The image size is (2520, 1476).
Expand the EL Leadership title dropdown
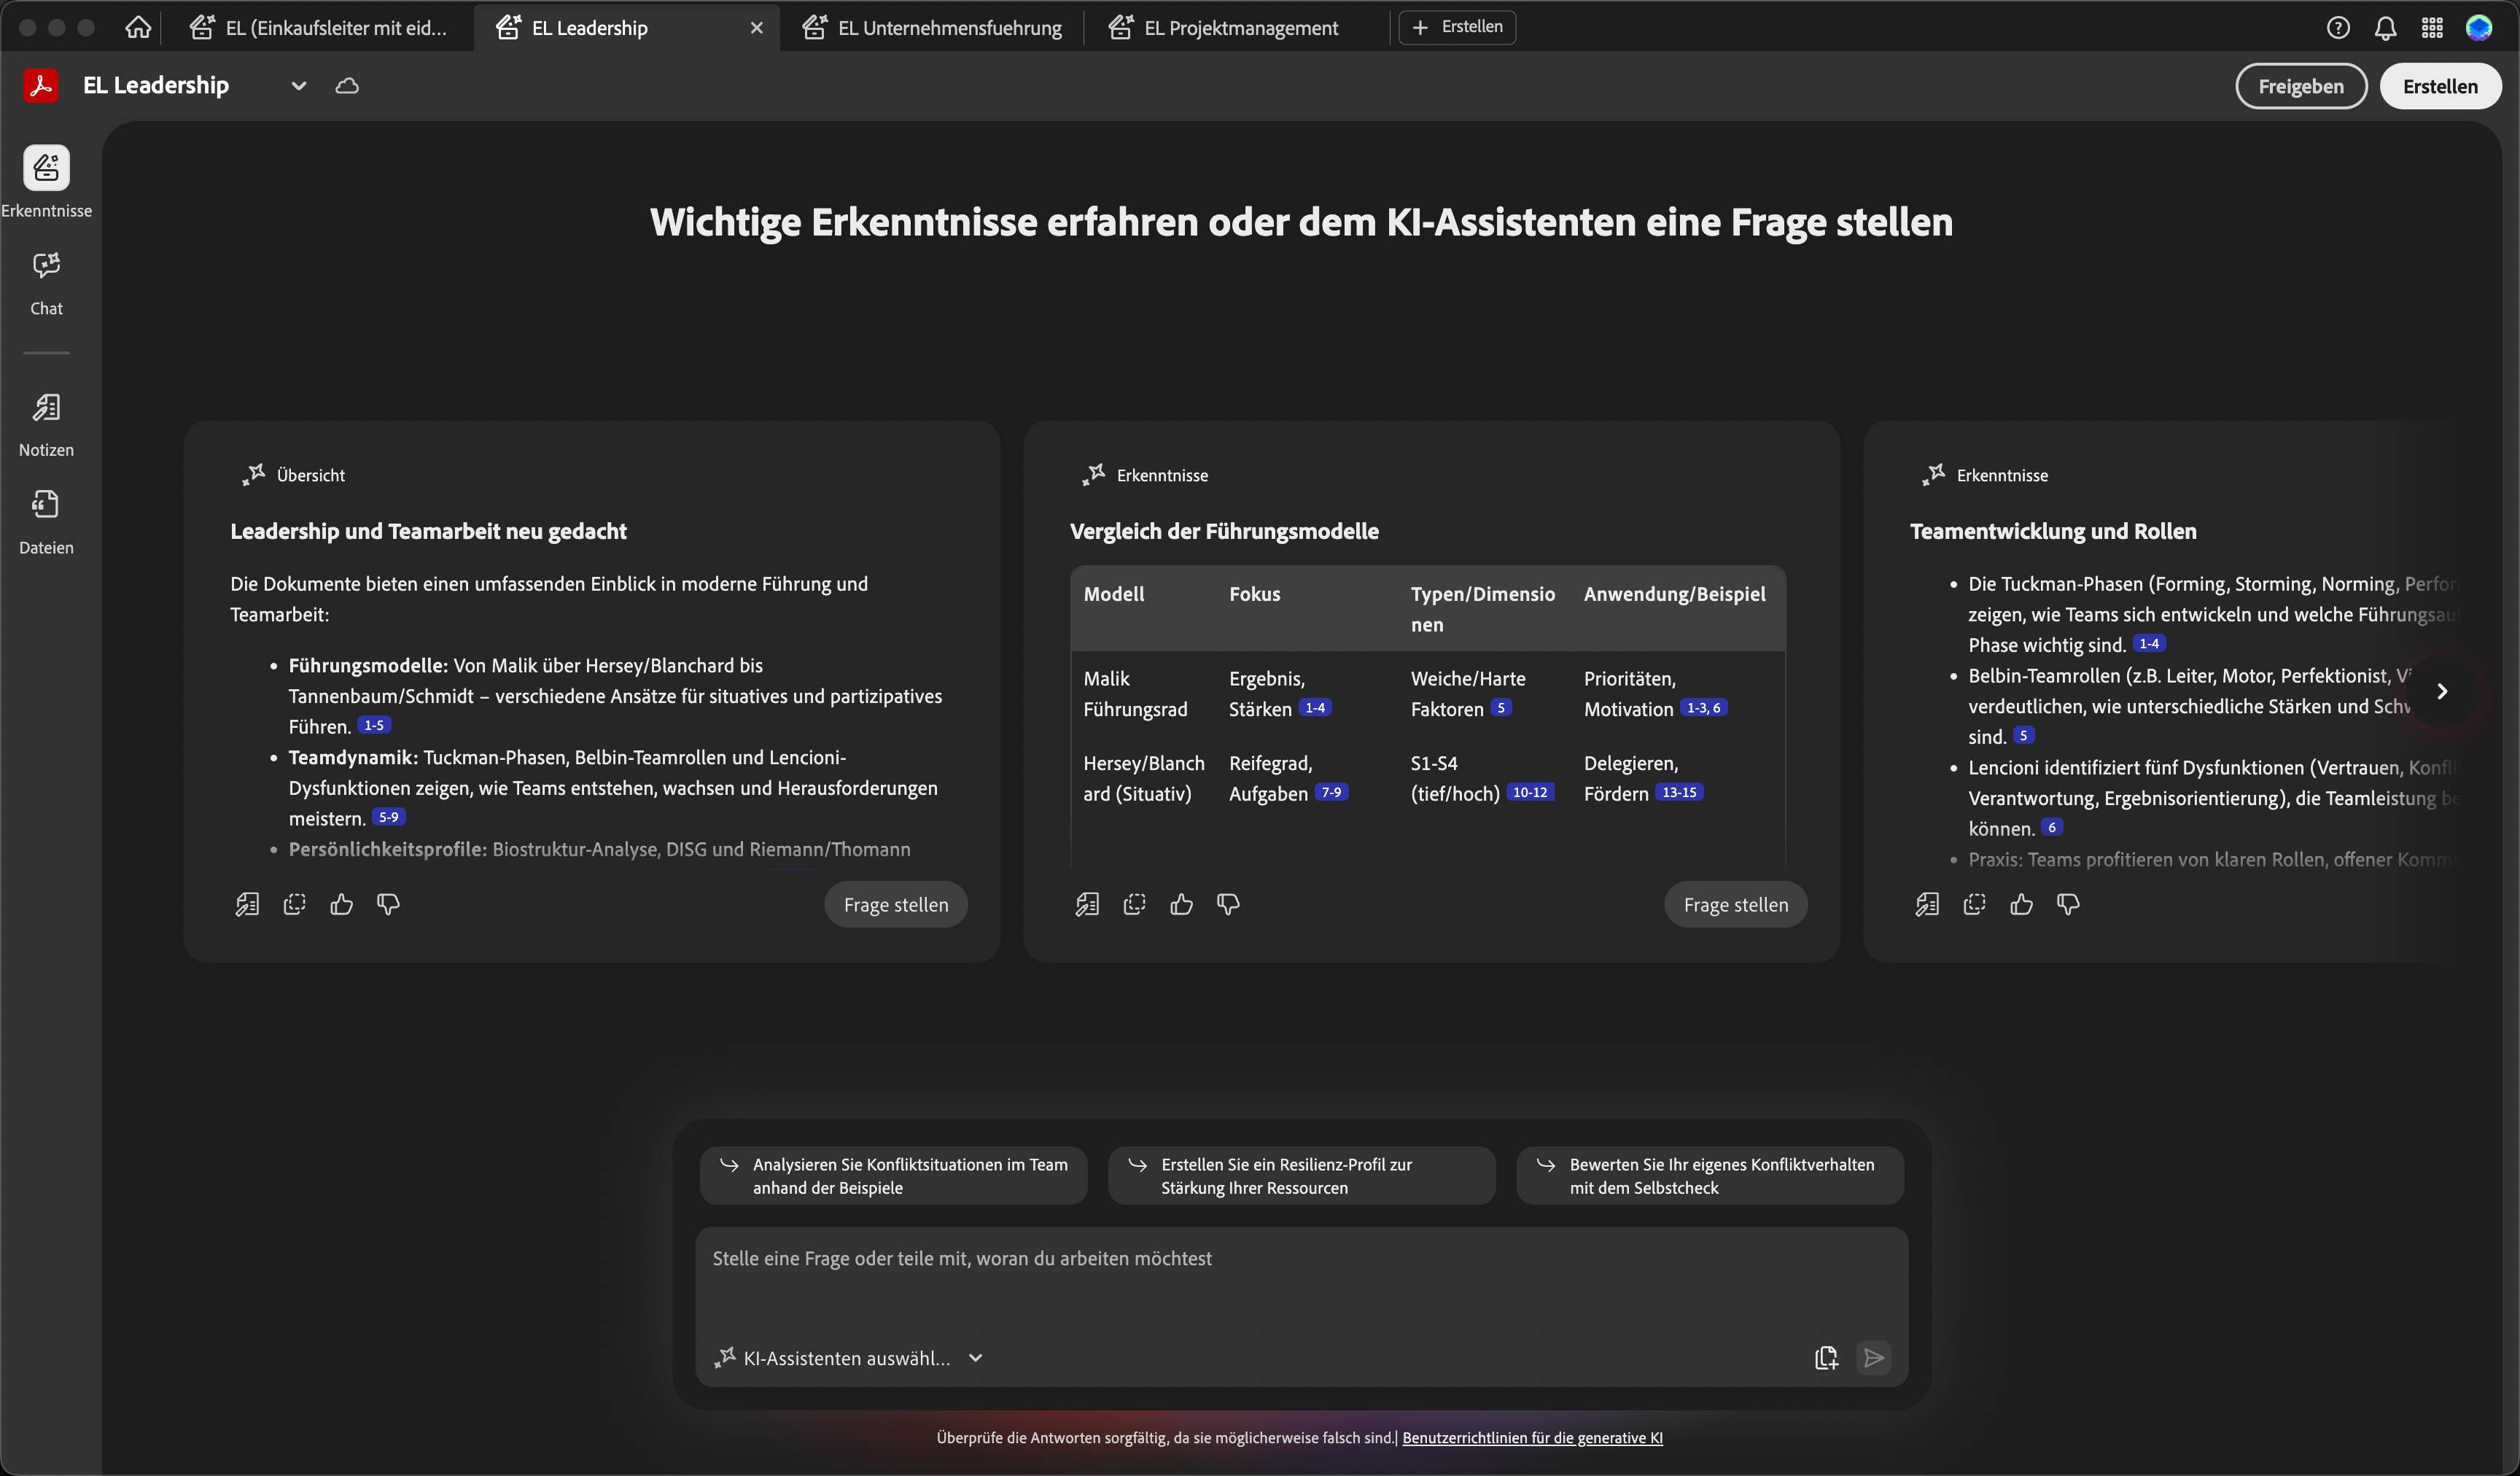coord(298,86)
